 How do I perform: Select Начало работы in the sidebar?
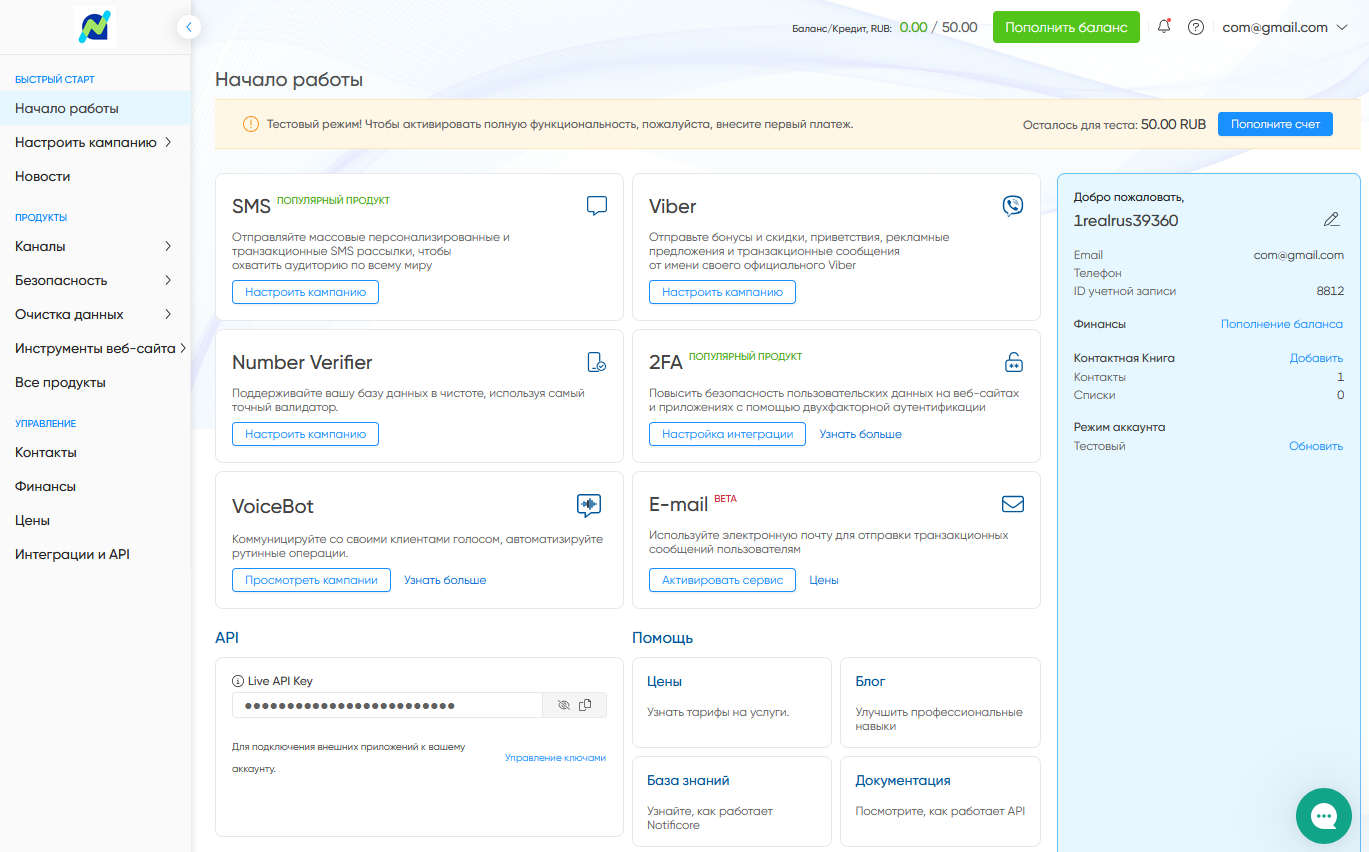(x=95, y=108)
